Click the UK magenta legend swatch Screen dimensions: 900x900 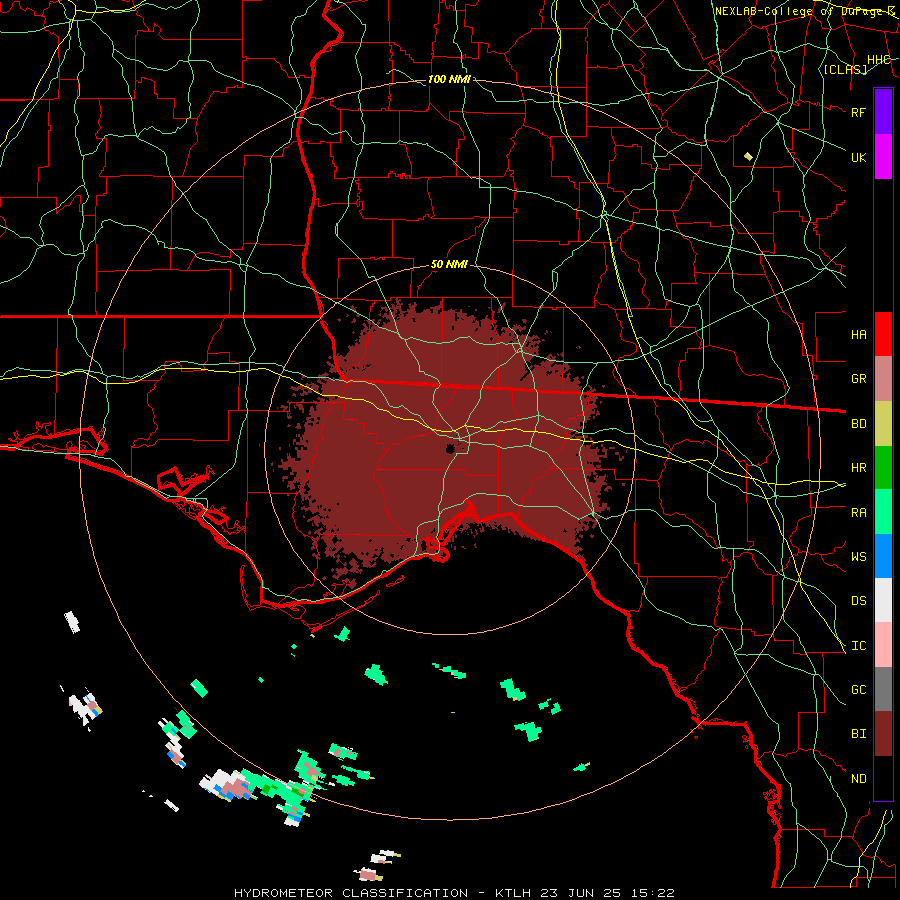883,157
